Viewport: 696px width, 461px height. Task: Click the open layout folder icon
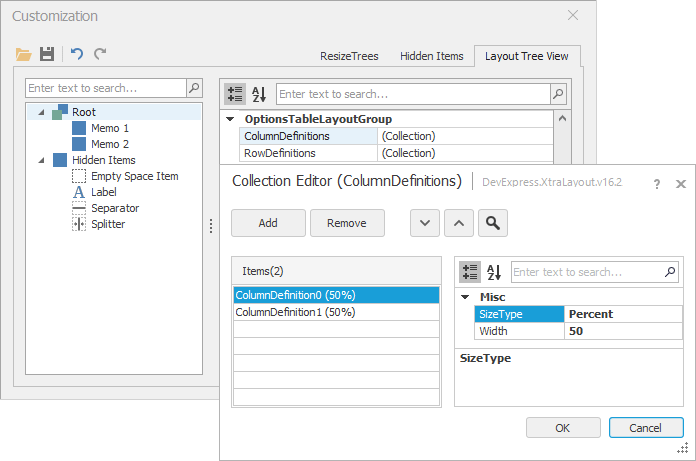pos(24,54)
